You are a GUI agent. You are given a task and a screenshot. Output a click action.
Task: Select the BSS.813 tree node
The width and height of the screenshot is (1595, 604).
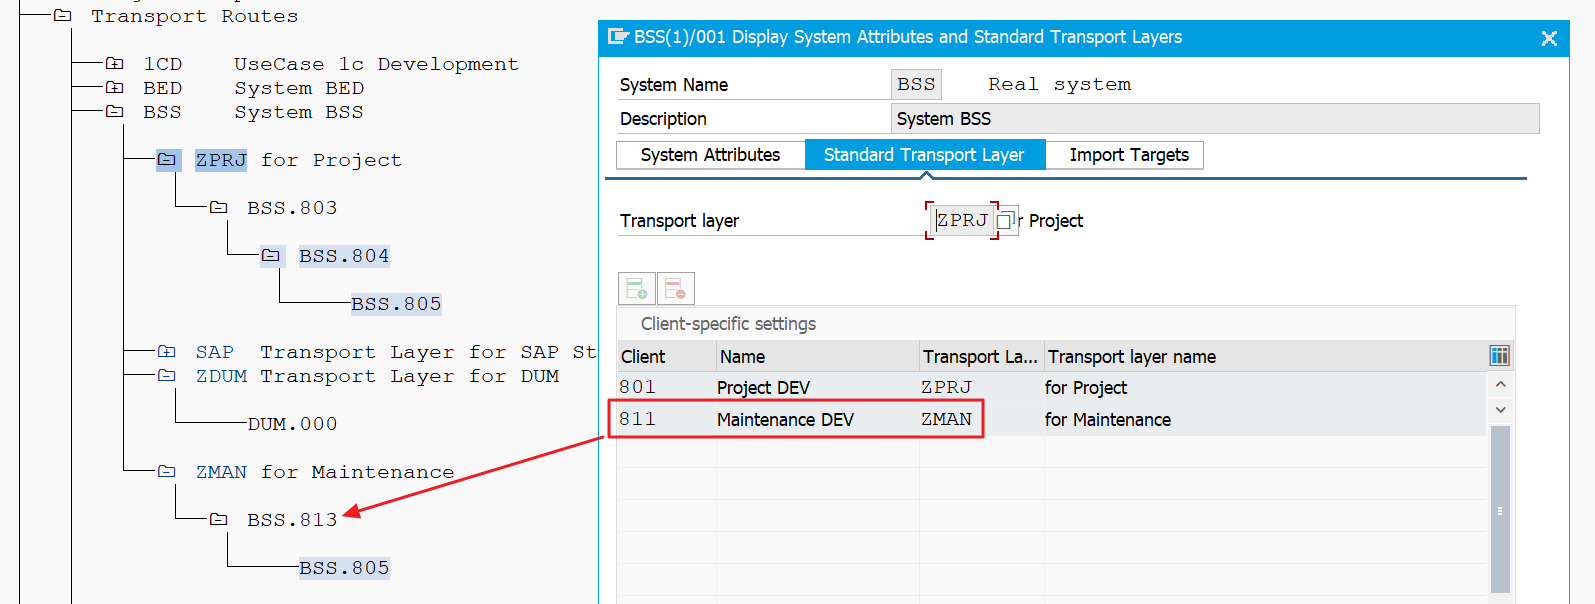[292, 520]
